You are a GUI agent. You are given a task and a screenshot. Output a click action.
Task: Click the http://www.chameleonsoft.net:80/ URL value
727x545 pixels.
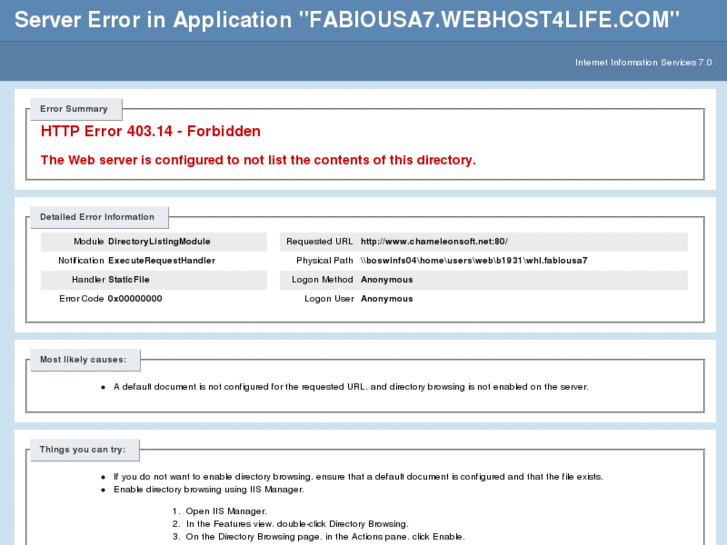pos(434,242)
